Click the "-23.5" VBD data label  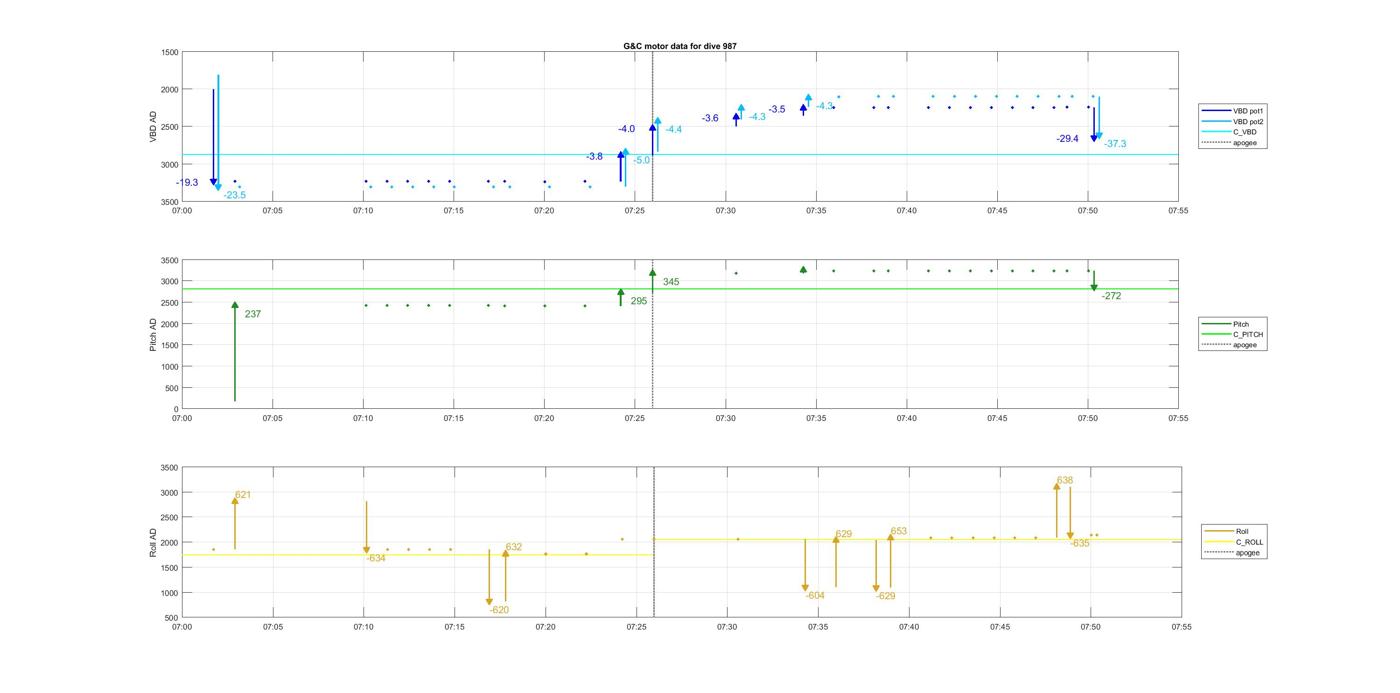pos(234,195)
